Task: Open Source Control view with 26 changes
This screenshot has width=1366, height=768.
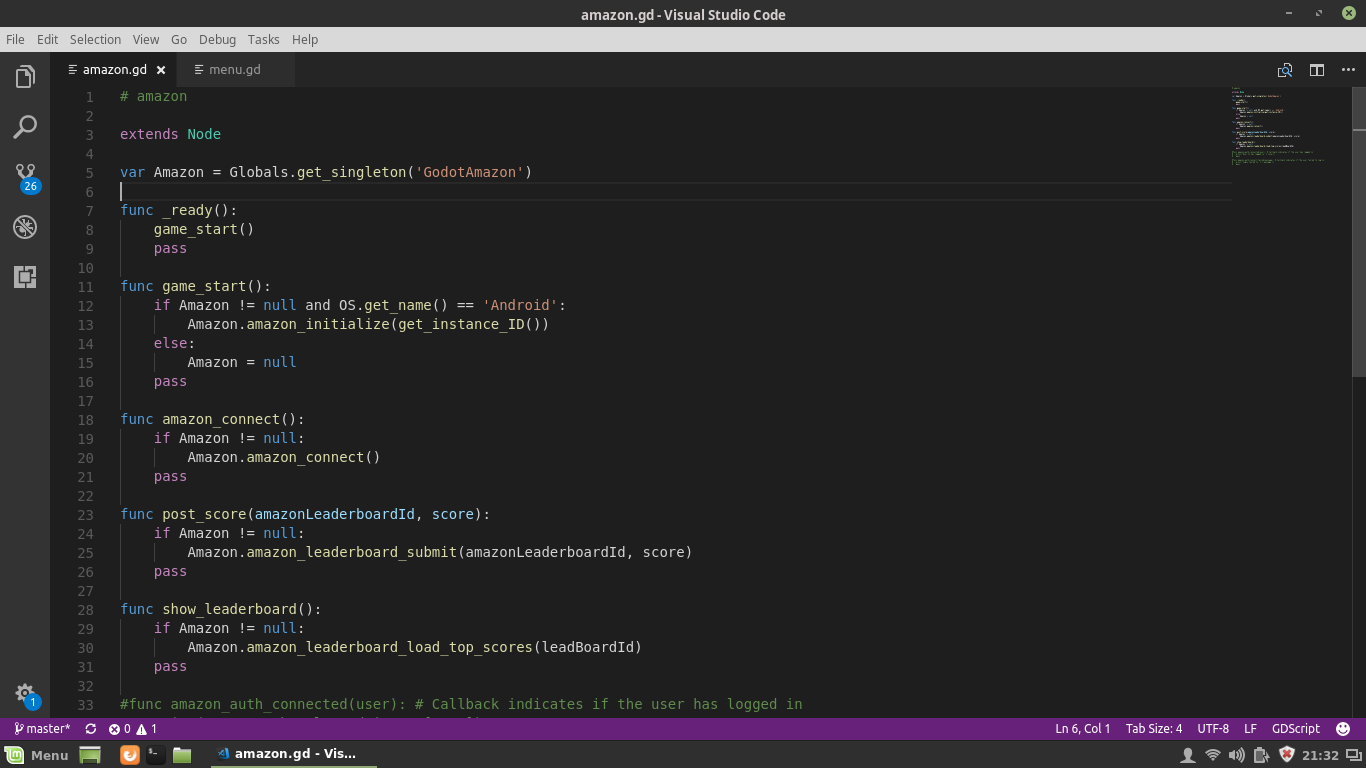Action: click(26, 177)
